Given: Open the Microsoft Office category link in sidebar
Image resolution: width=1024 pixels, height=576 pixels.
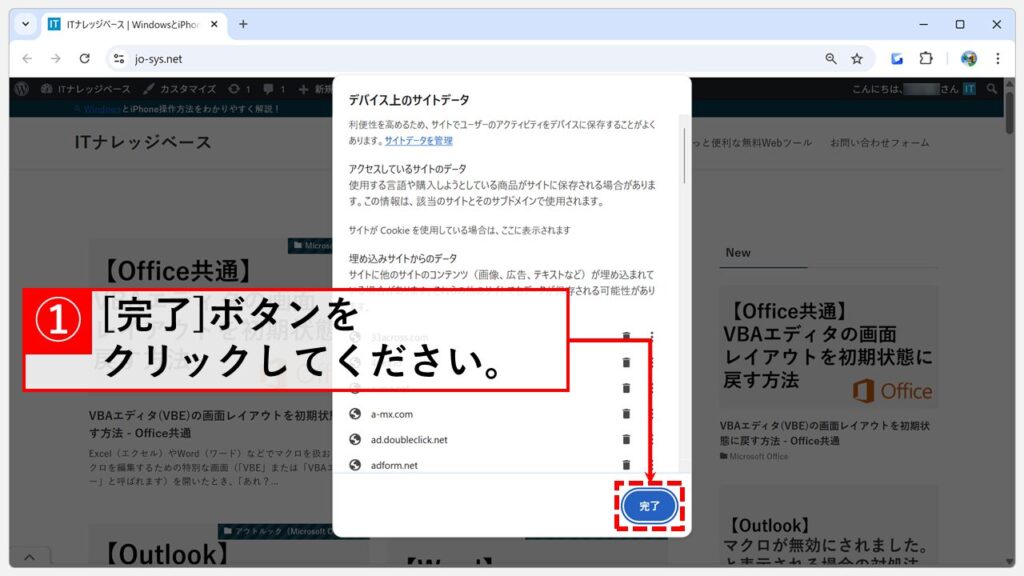Looking at the screenshot, I should tap(754, 456).
